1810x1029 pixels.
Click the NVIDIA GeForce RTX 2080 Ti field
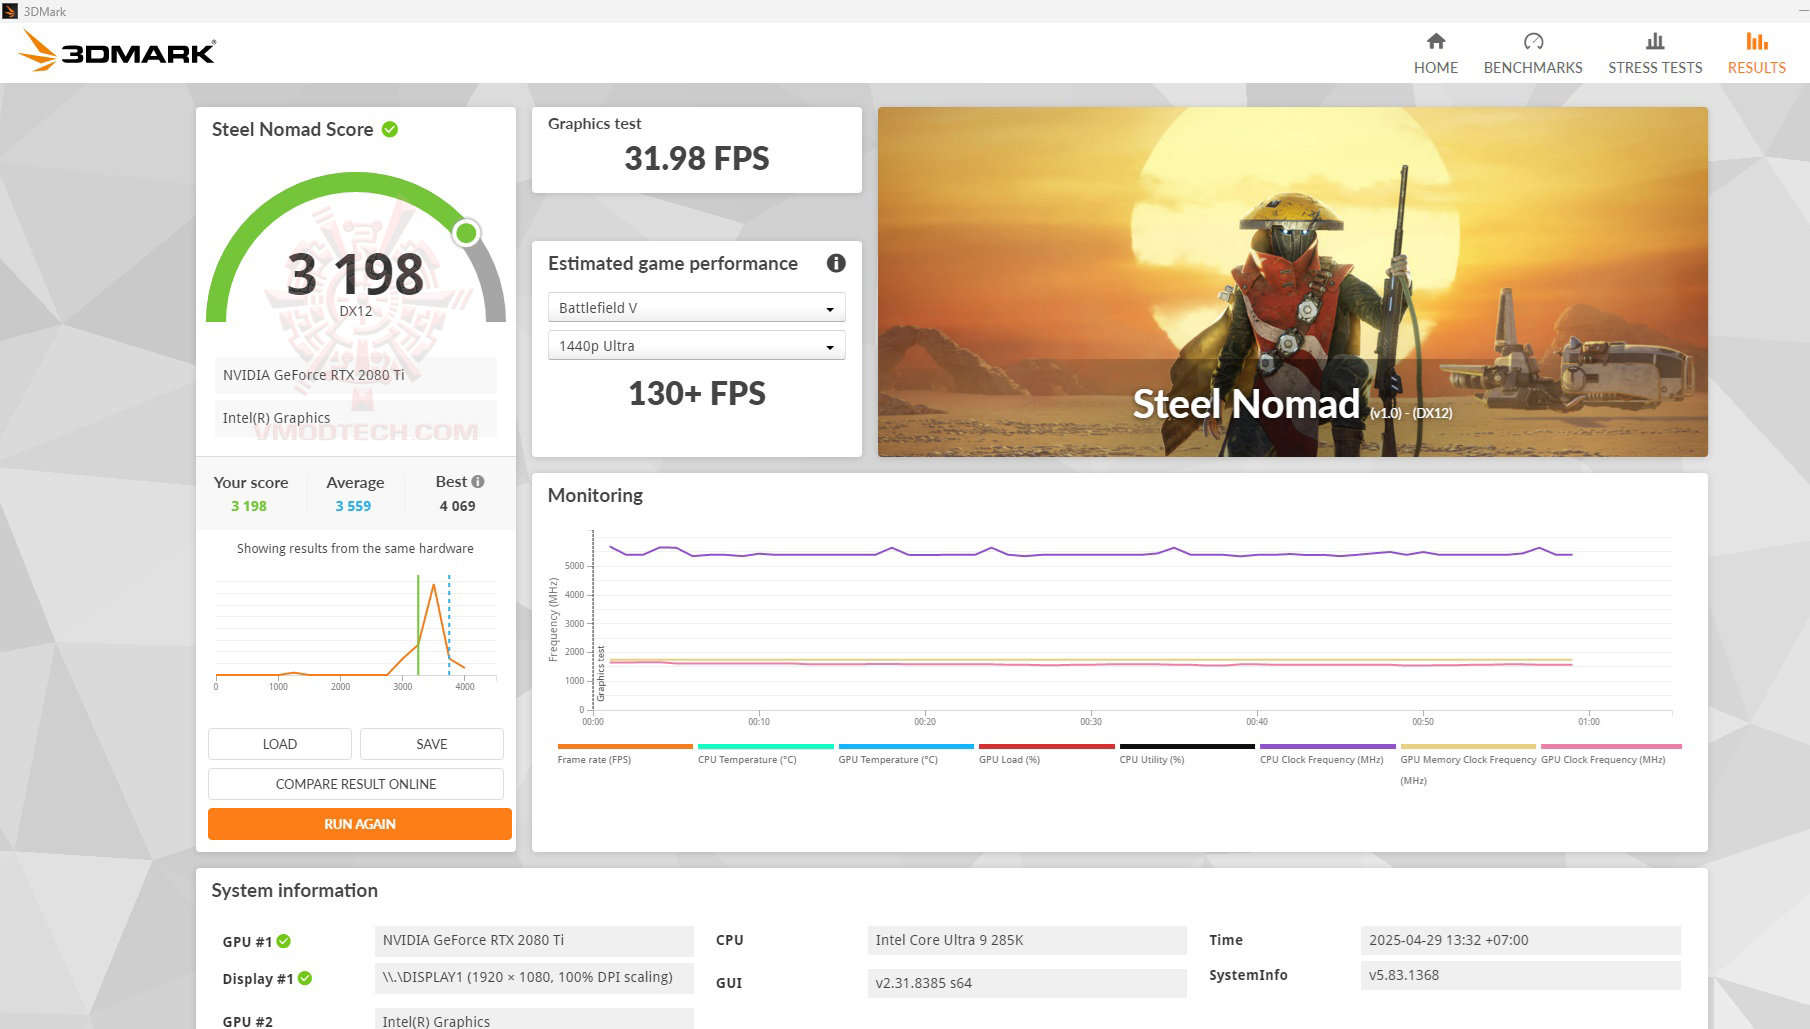(x=354, y=375)
